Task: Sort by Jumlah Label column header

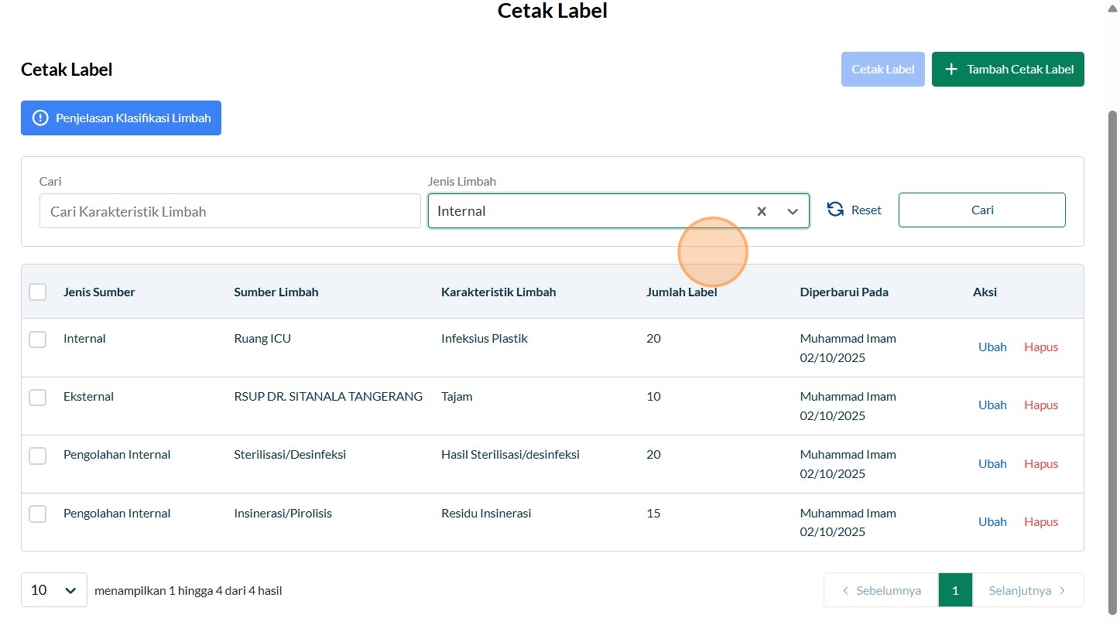Action: (681, 292)
